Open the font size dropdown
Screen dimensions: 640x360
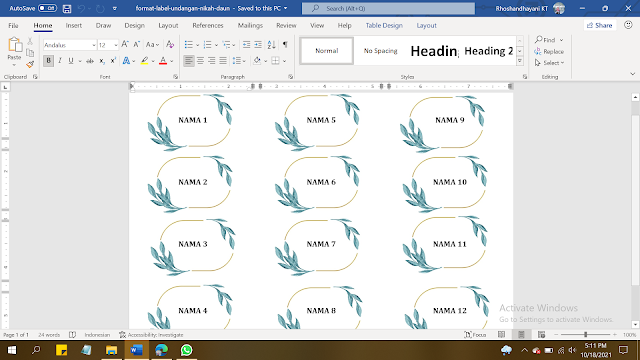[116, 45]
